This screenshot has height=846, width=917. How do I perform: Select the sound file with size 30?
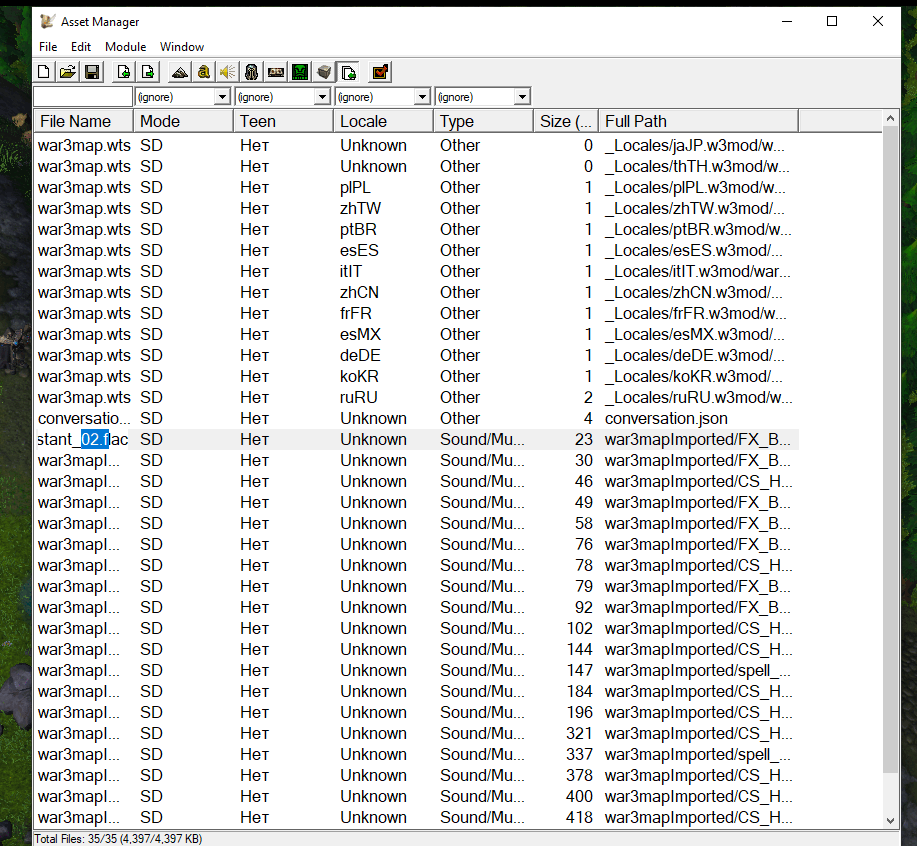pyautogui.click(x=416, y=460)
